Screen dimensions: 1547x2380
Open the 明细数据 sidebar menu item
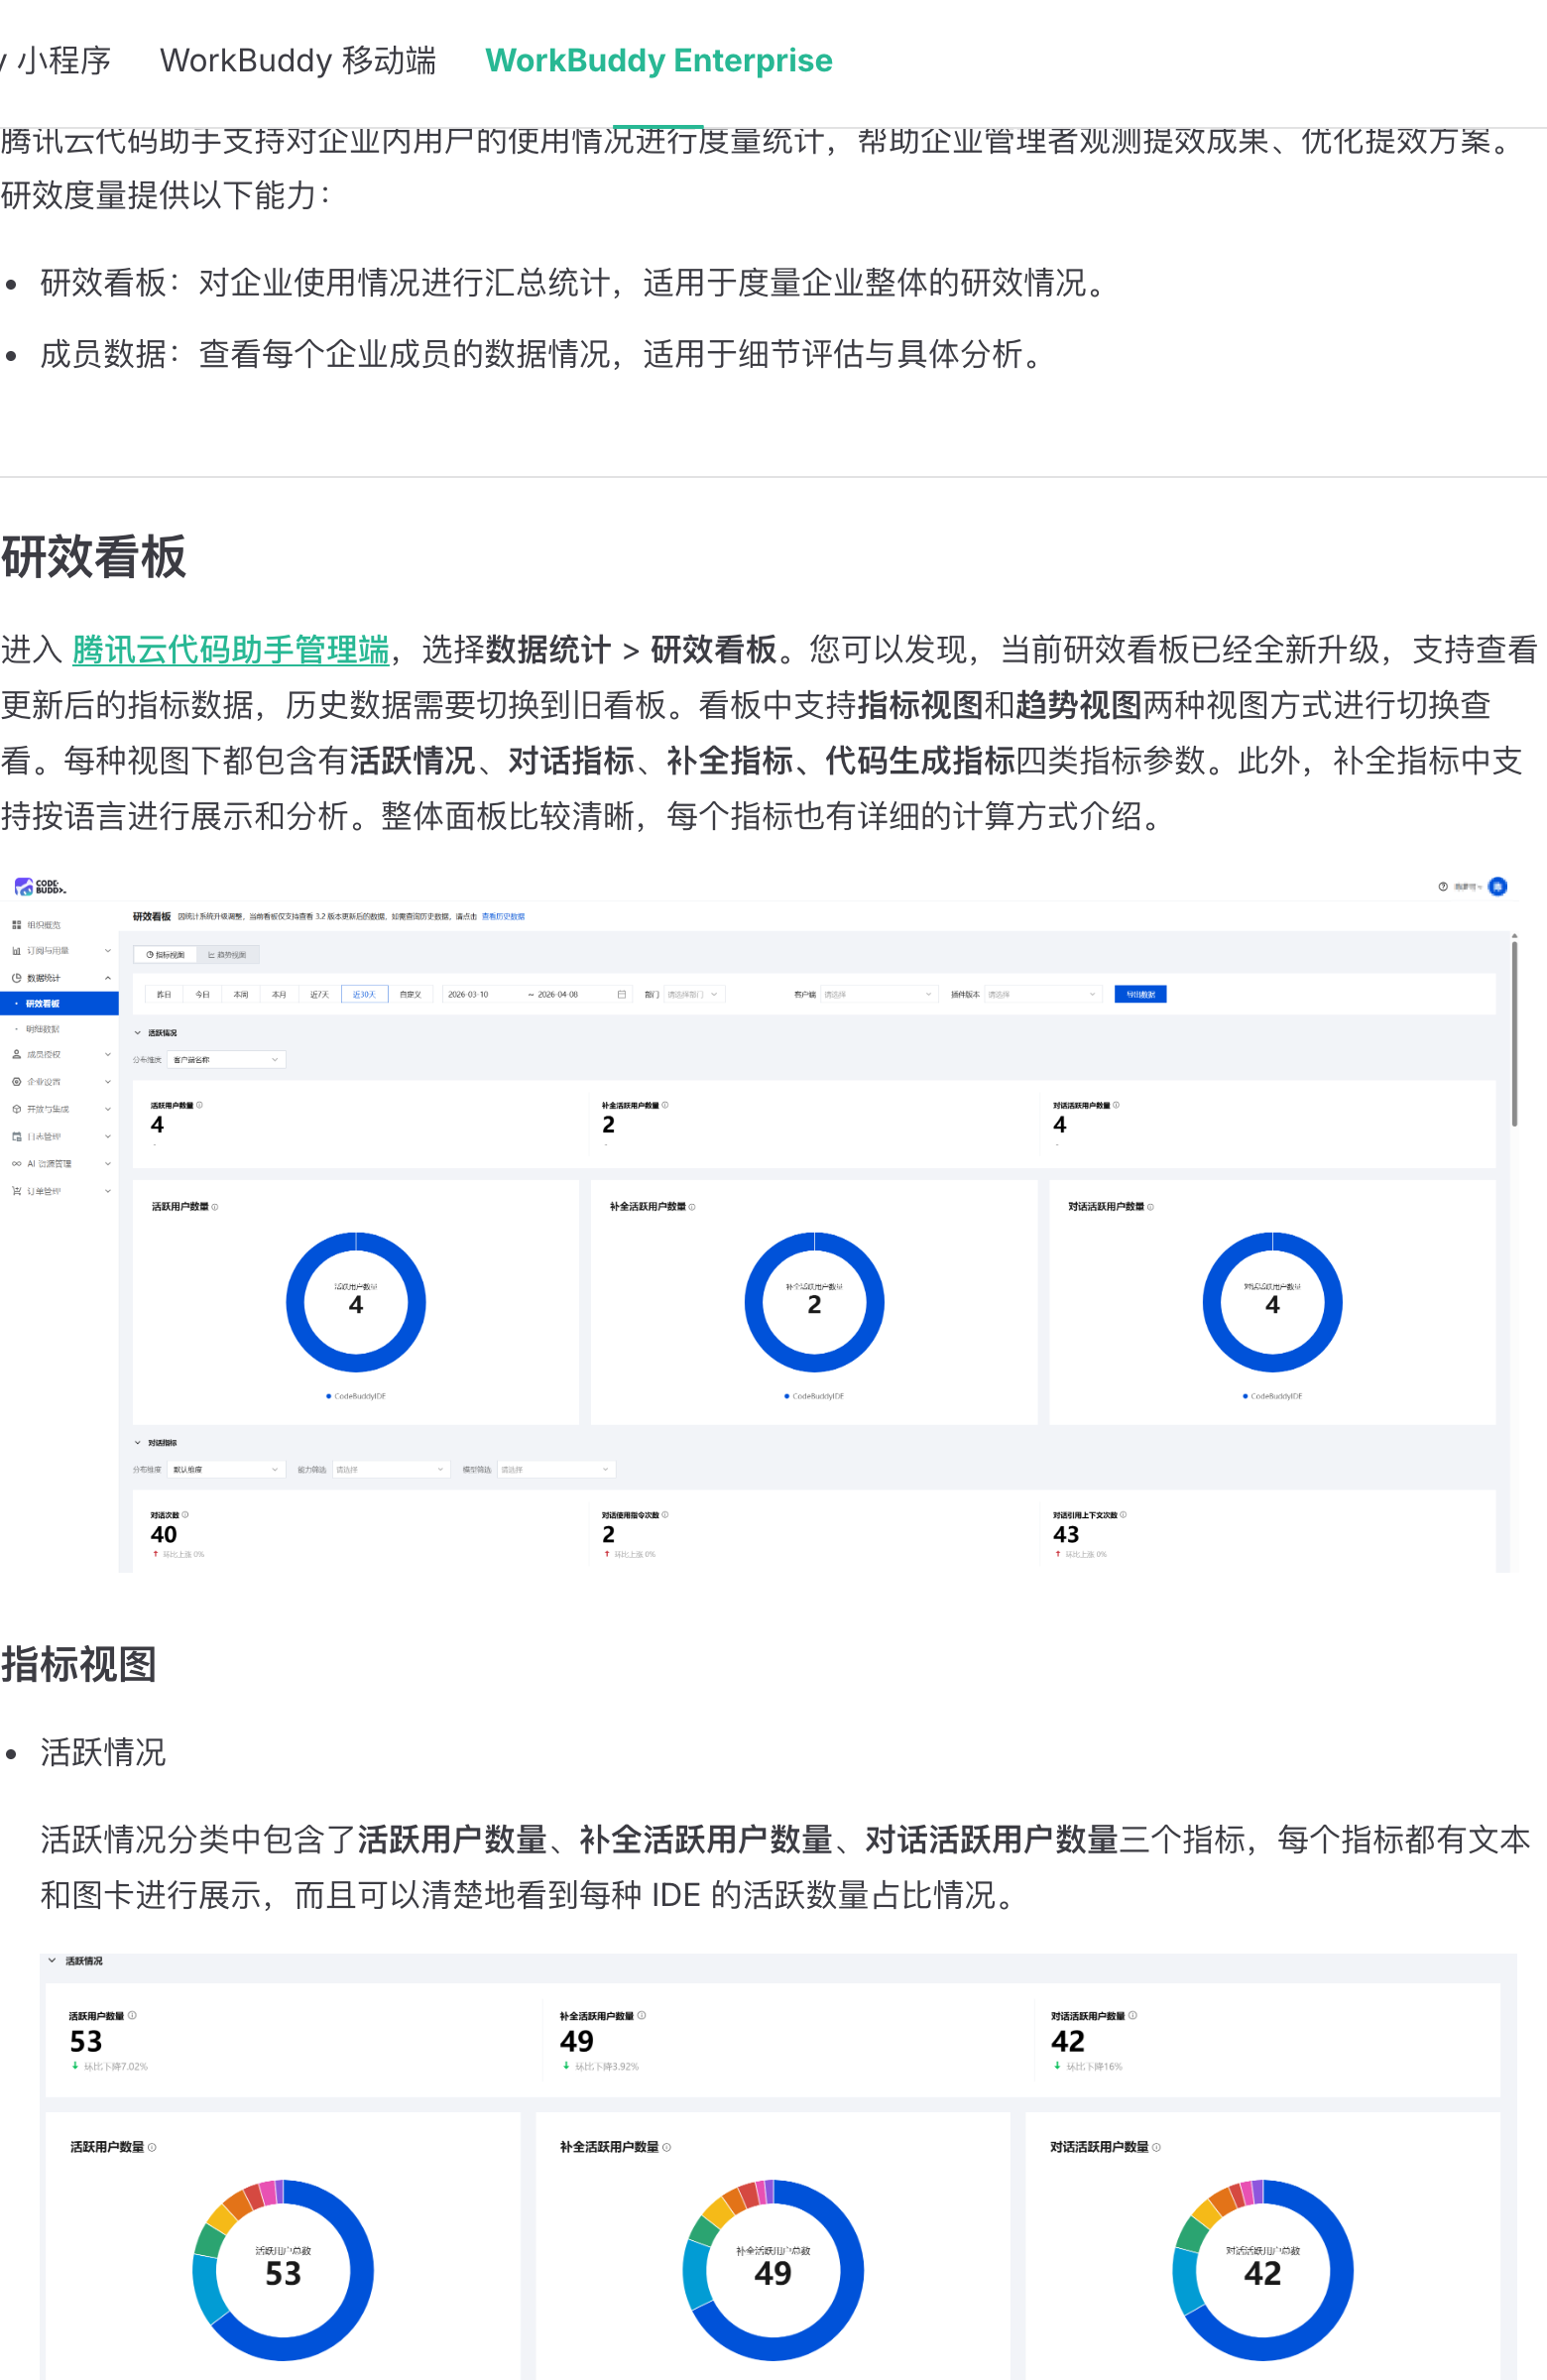59,1029
